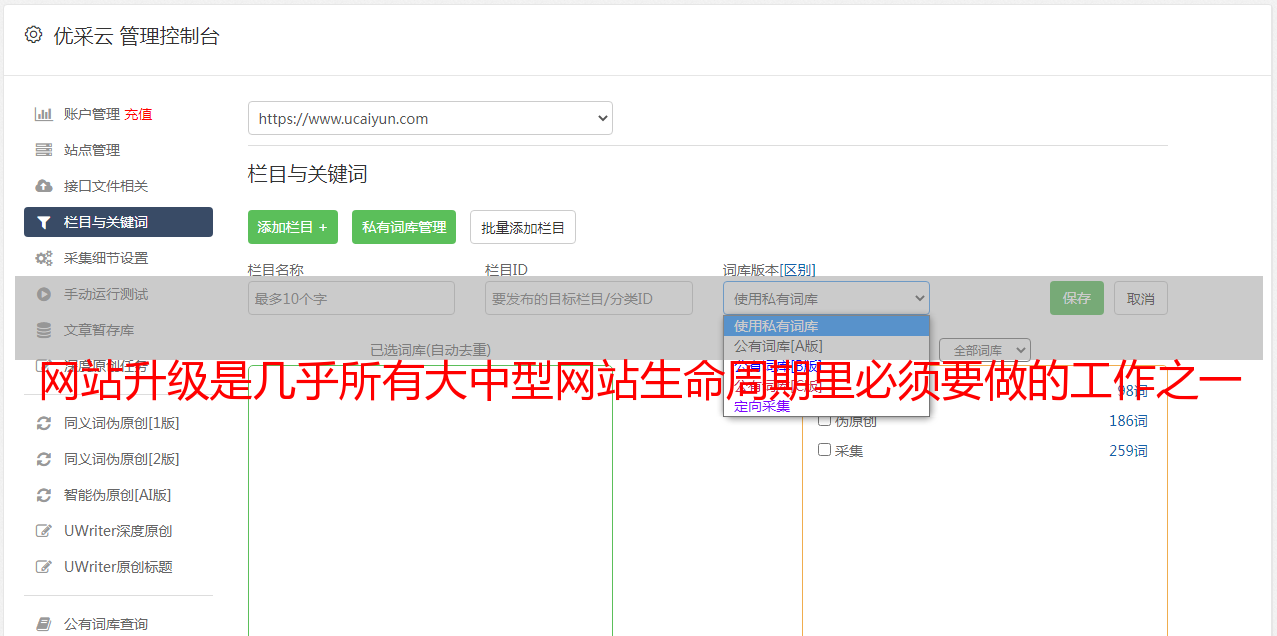Screen dimensions: 1277x636
Task: Click the green 保存 button
Action: click(1077, 298)
